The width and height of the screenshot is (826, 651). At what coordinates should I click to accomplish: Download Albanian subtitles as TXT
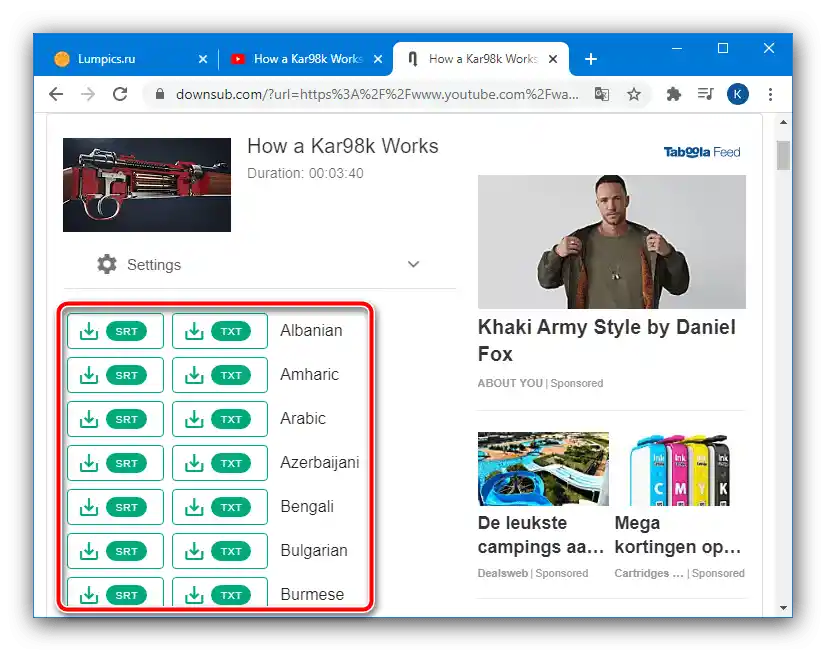pyautogui.click(x=220, y=331)
